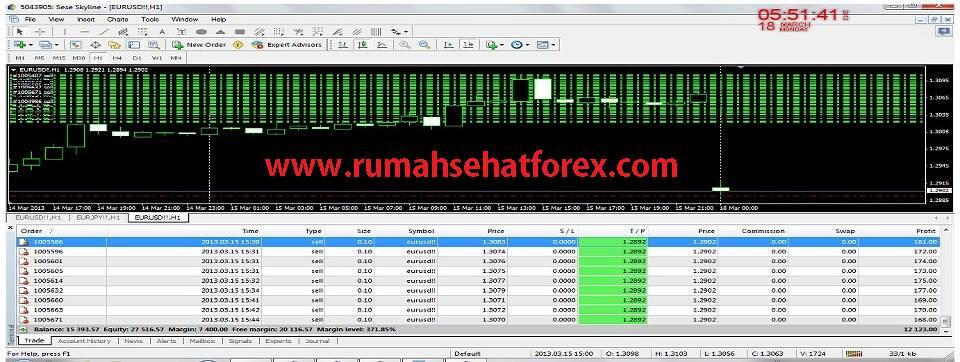This screenshot has width=960, height=362.
Task: Open the Data Window icon
Action: click(x=95, y=45)
